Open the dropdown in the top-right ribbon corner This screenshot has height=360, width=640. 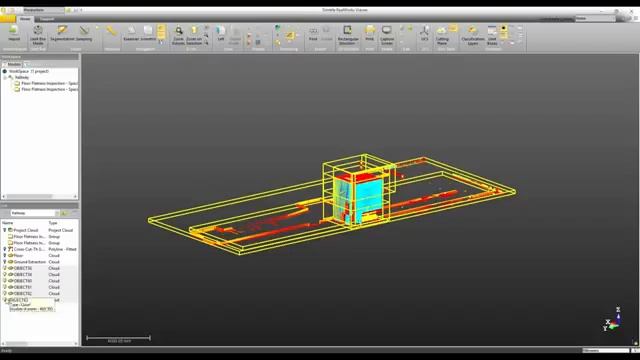pos(595,18)
